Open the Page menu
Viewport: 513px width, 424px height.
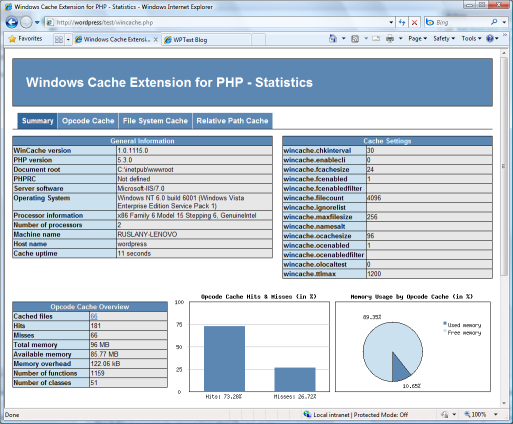tap(417, 39)
